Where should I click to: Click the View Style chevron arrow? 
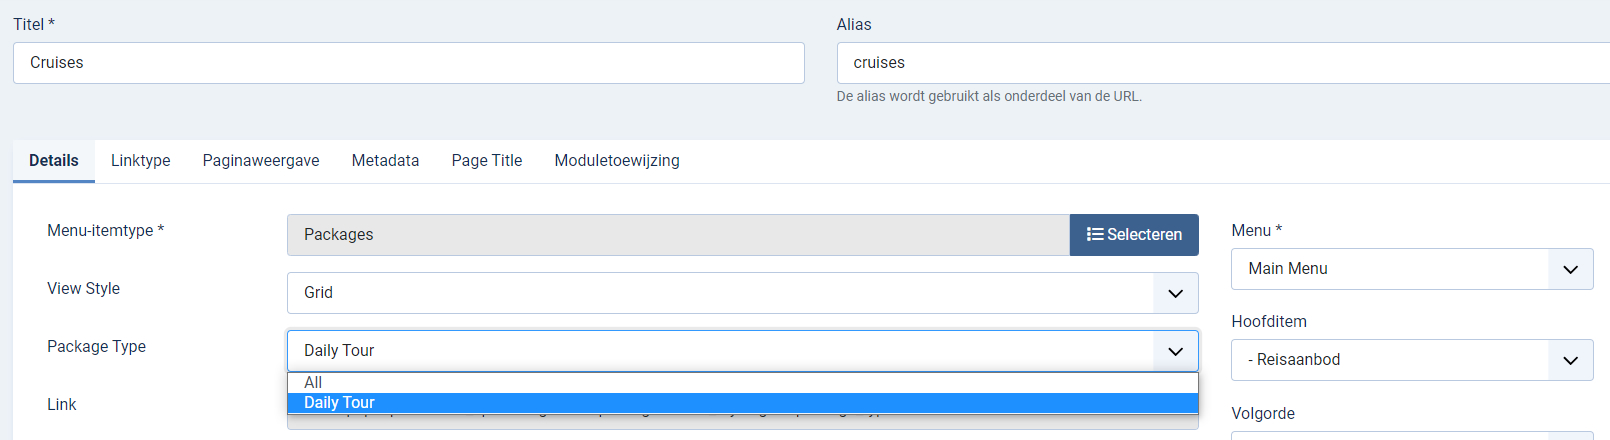[x=1176, y=293]
